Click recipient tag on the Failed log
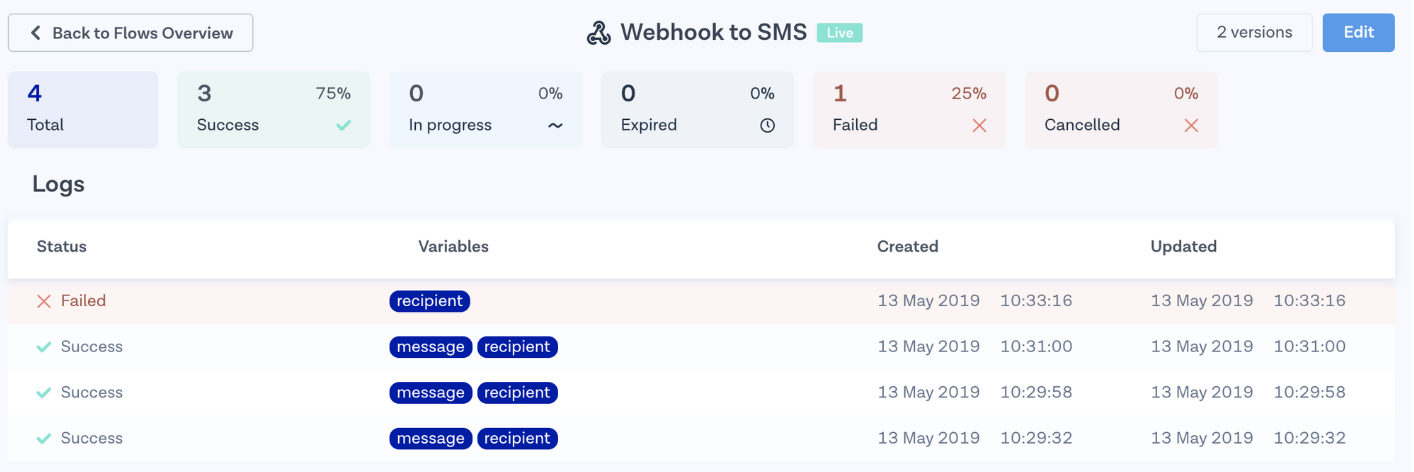 [x=429, y=301]
